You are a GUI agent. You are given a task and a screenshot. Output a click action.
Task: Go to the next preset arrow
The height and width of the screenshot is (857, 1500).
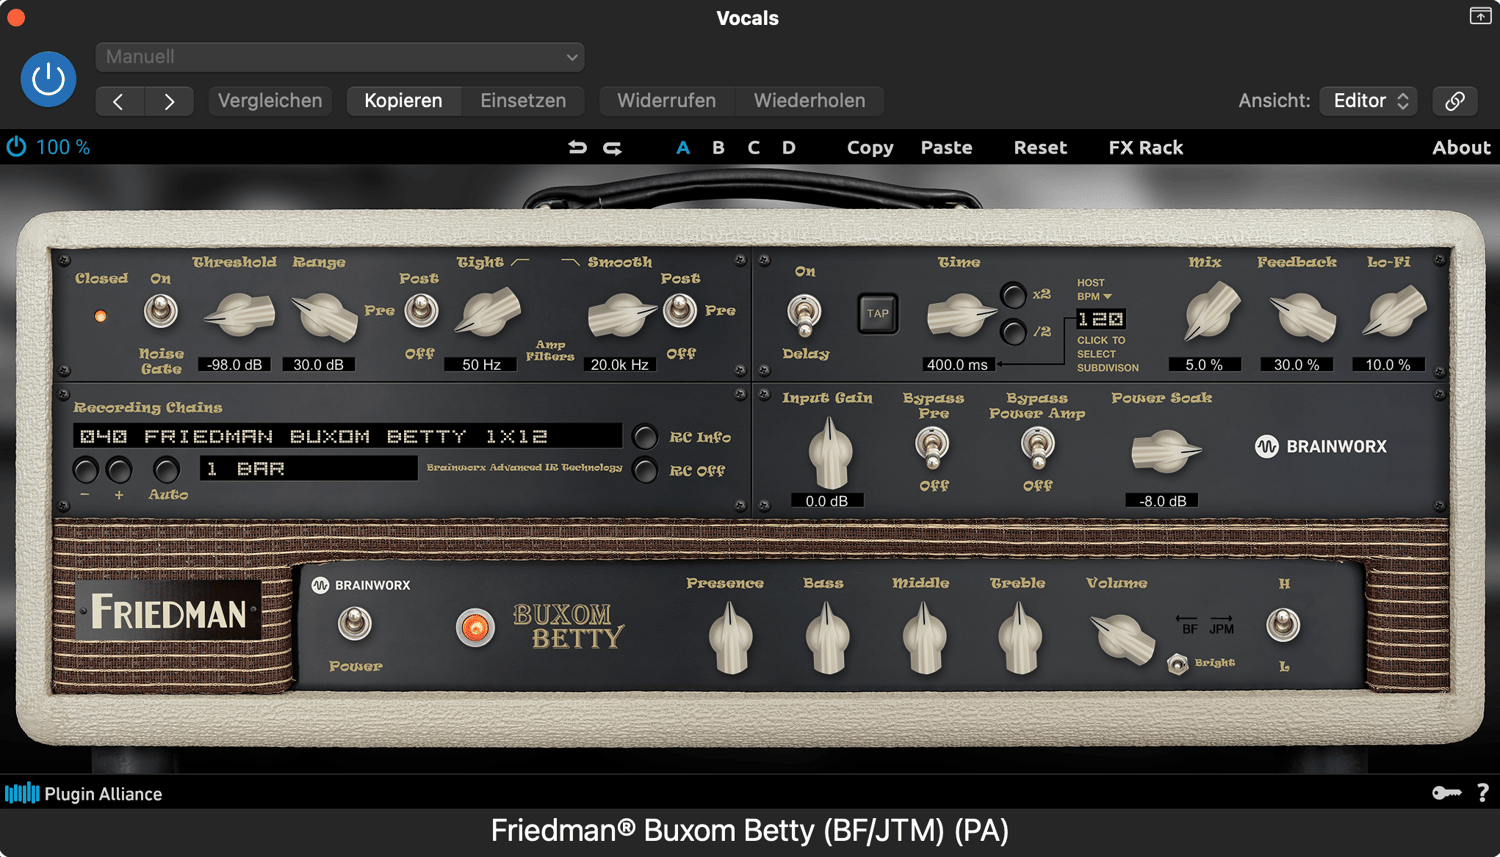coord(169,101)
